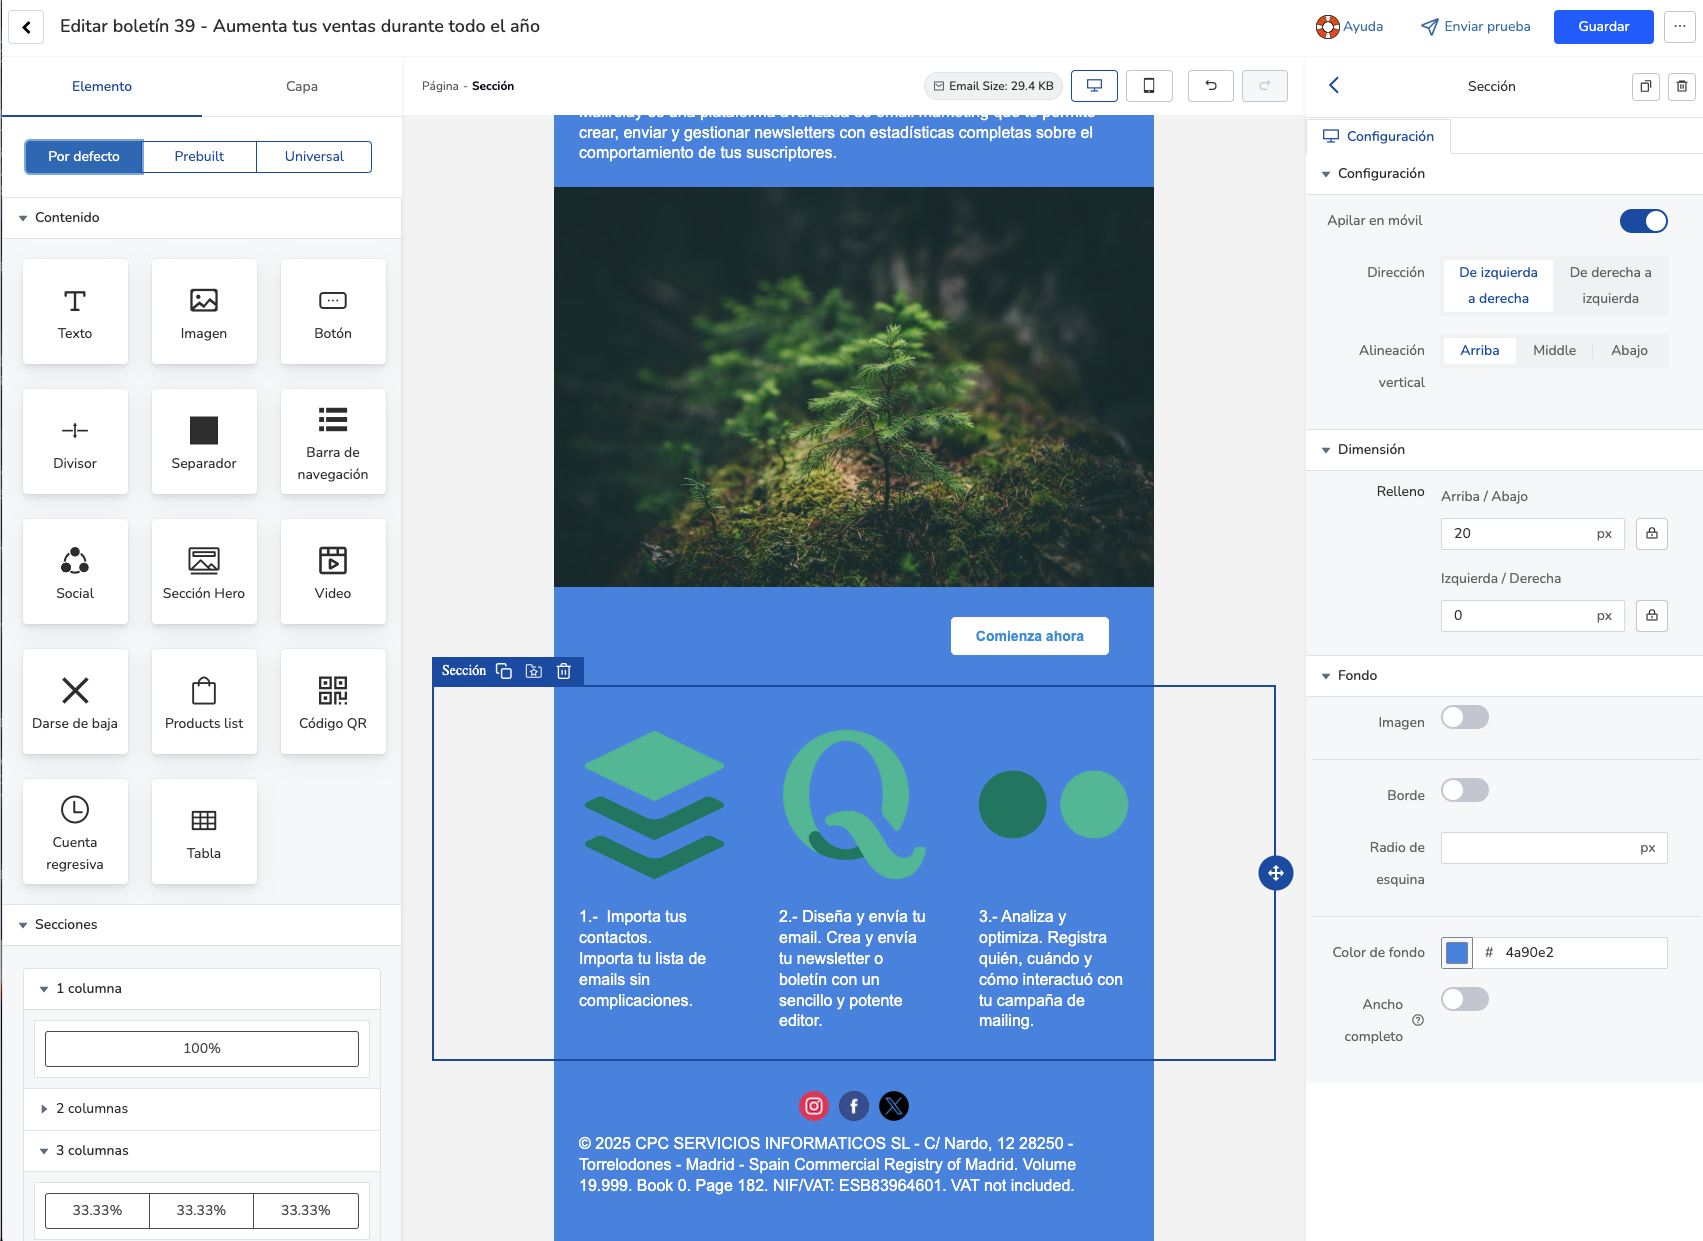
Task: Click the move handle of the section
Action: tap(1276, 873)
